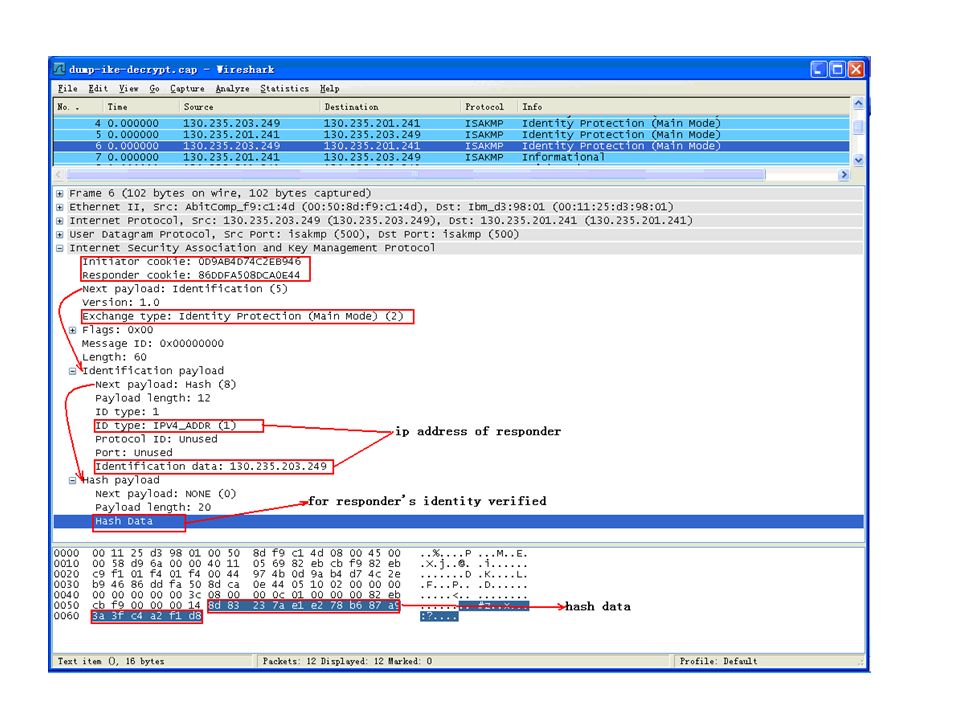This screenshot has height=720, width=960.
Task: Sort packets by the Destination column header
Action: pyautogui.click(x=390, y=107)
